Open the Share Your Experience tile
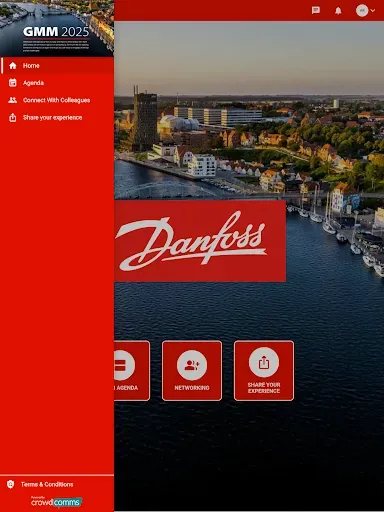The image size is (384, 512). point(264,371)
